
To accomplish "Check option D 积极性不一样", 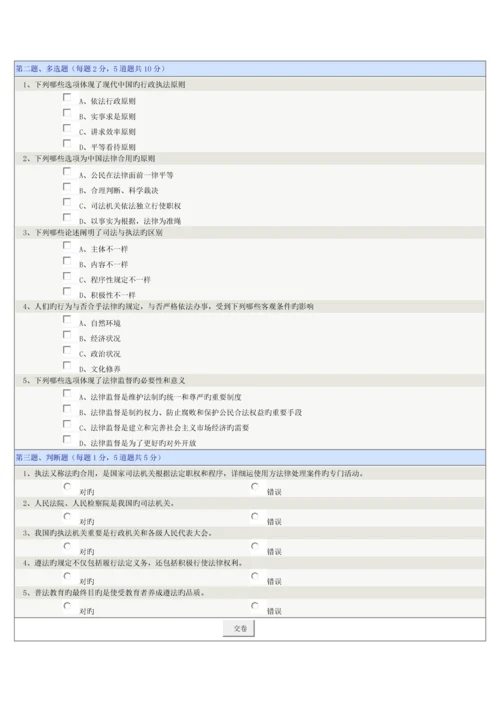I will (x=67, y=291).
